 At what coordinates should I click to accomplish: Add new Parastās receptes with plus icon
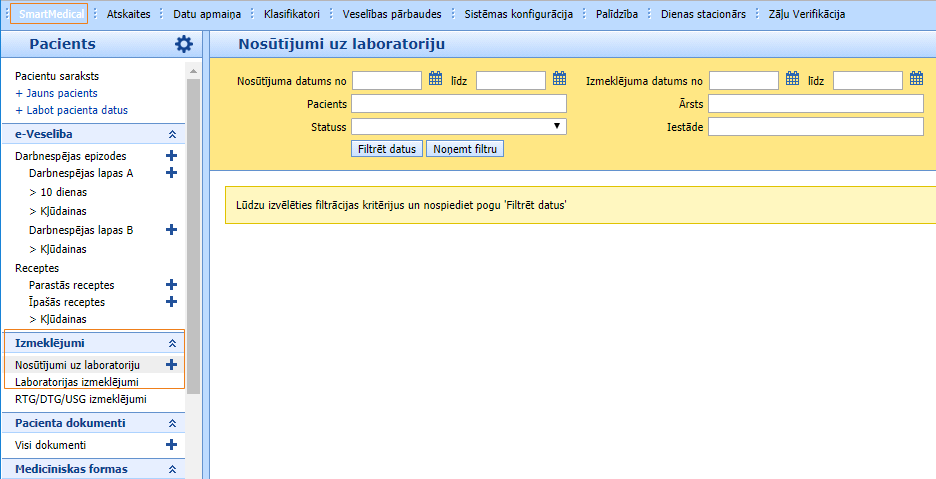(x=171, y=285)
